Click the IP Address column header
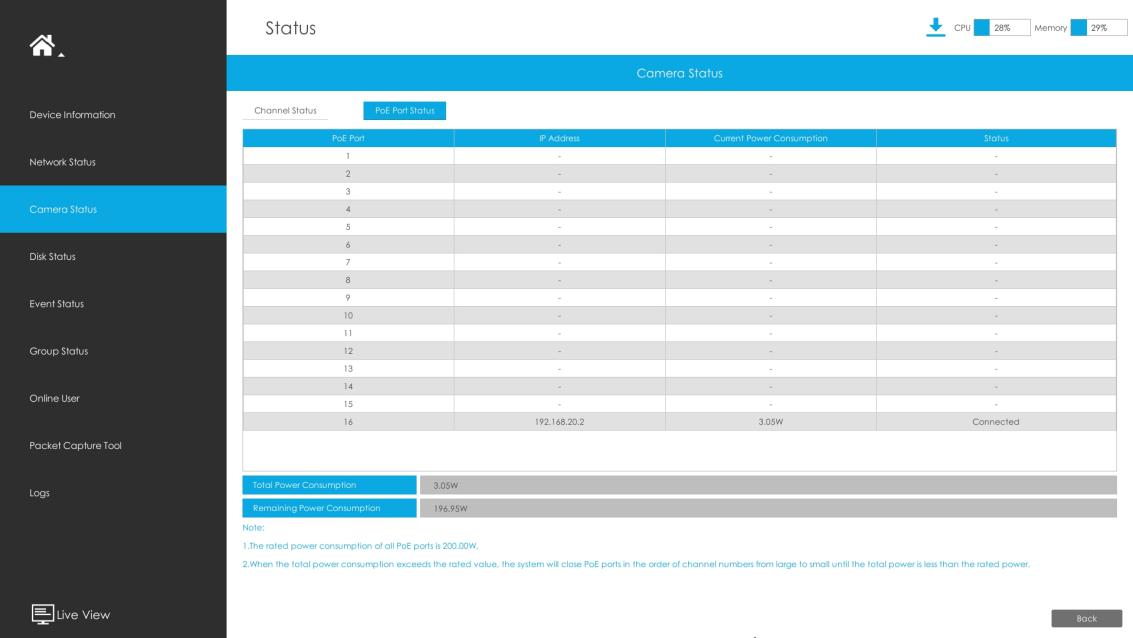 [559, 138]
